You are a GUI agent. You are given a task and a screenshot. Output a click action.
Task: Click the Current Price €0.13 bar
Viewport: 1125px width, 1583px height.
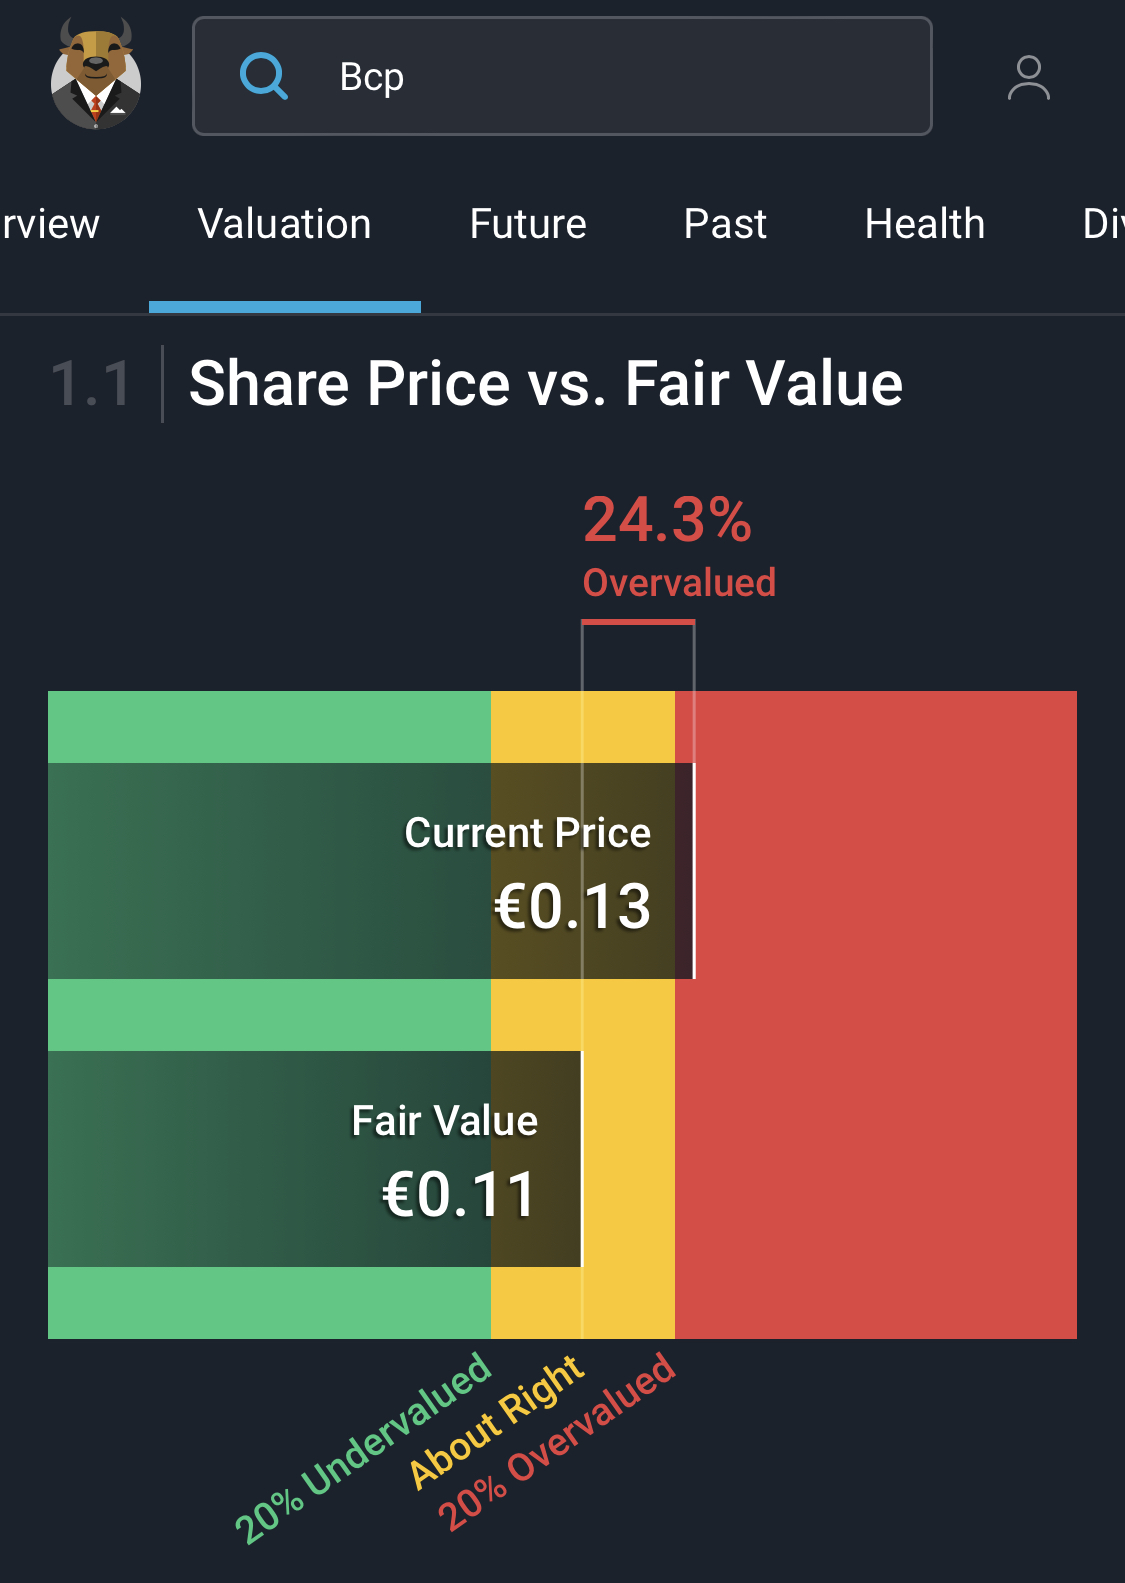coord(370,870)
